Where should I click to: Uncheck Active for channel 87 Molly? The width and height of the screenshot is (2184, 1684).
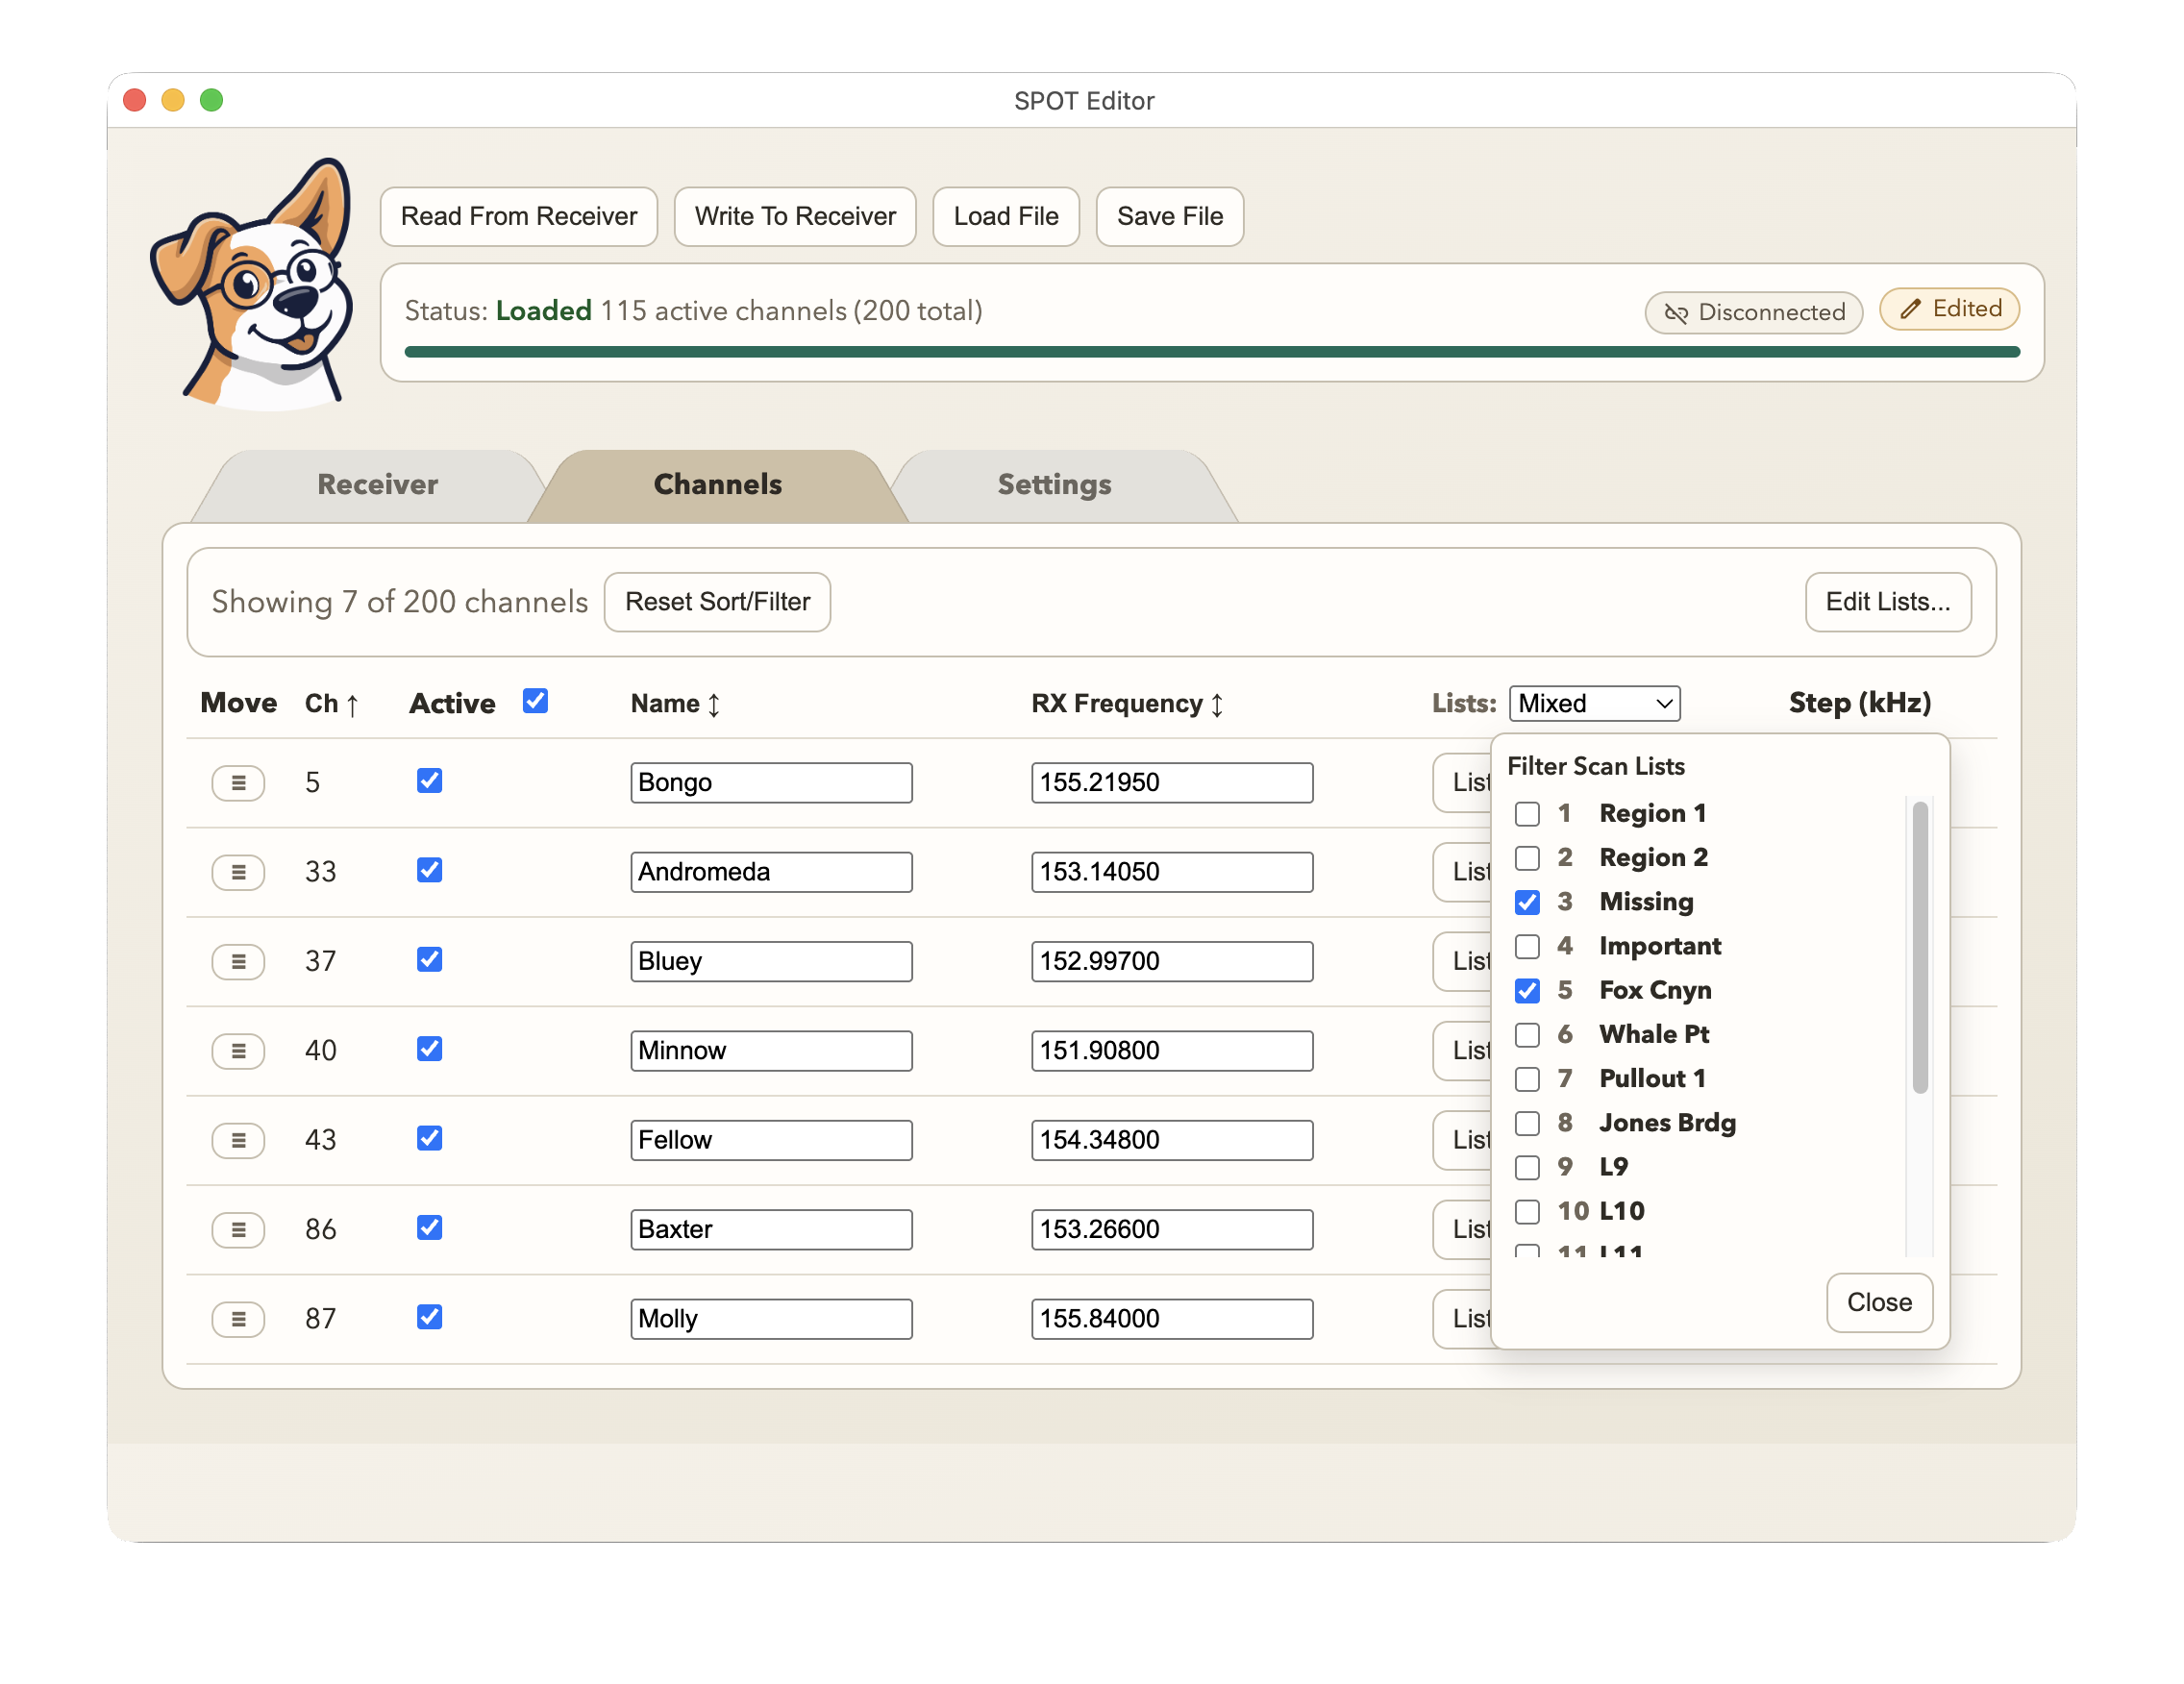[x=429, y=1316]
